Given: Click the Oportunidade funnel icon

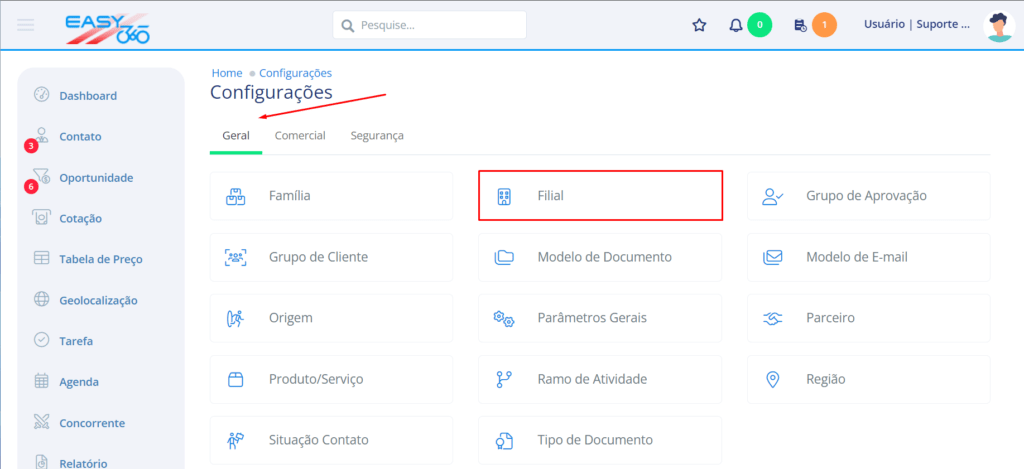Looking at the screenshot, I should (x=41, y=176).
